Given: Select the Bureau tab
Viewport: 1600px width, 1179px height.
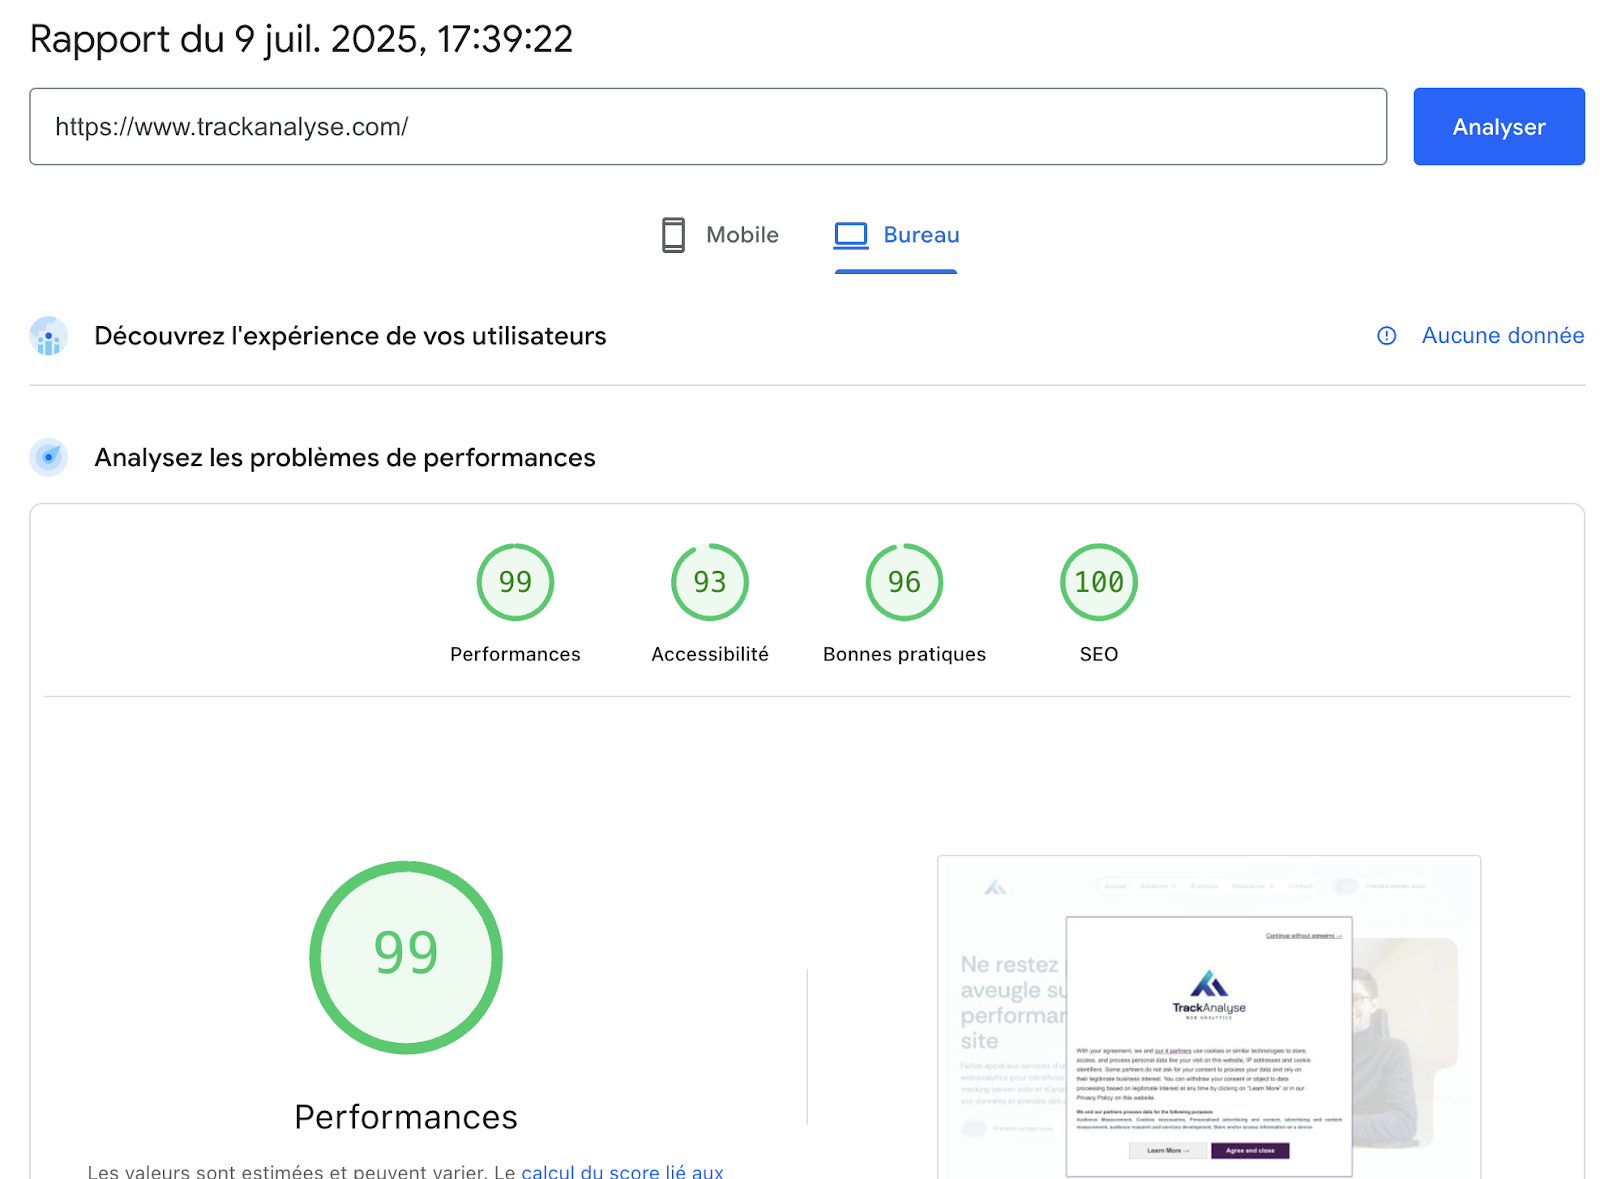Looking at the screenshot, I should 896,235.
